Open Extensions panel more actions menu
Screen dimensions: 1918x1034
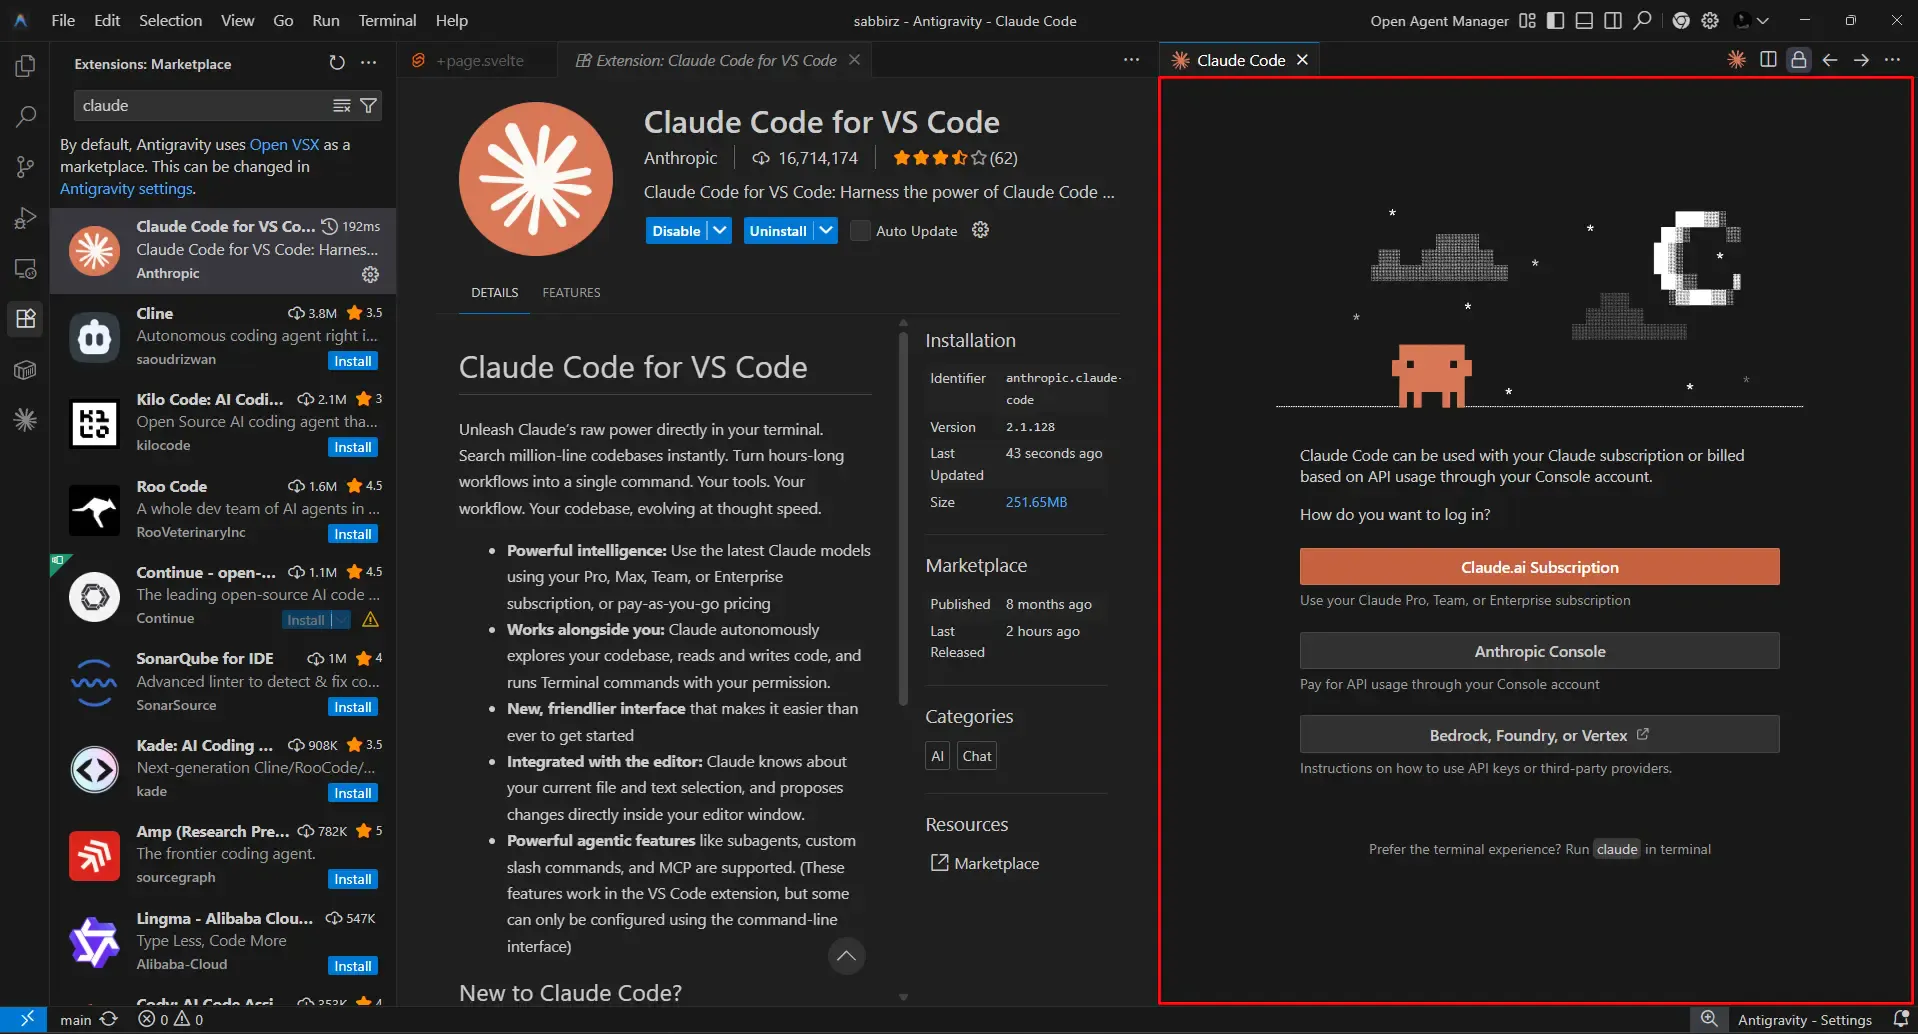point(369,63)
